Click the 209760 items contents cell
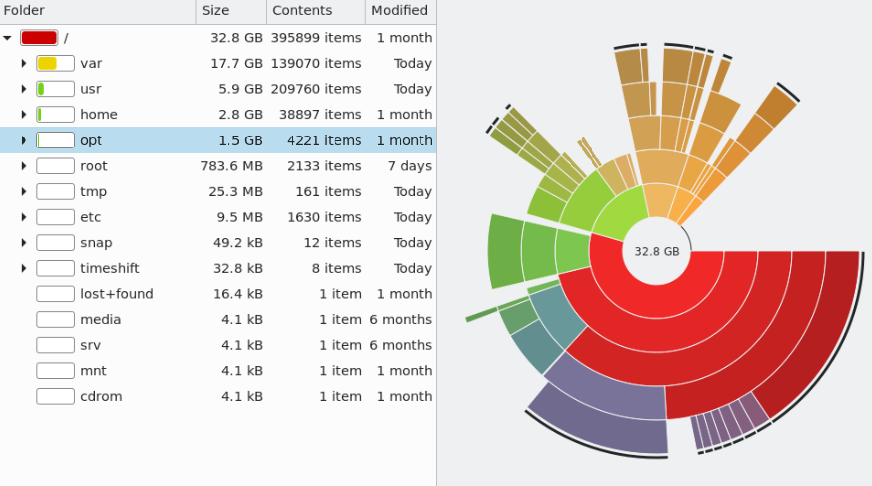The height and width of the screenshot is (486, 872). [x=316, y=89]
